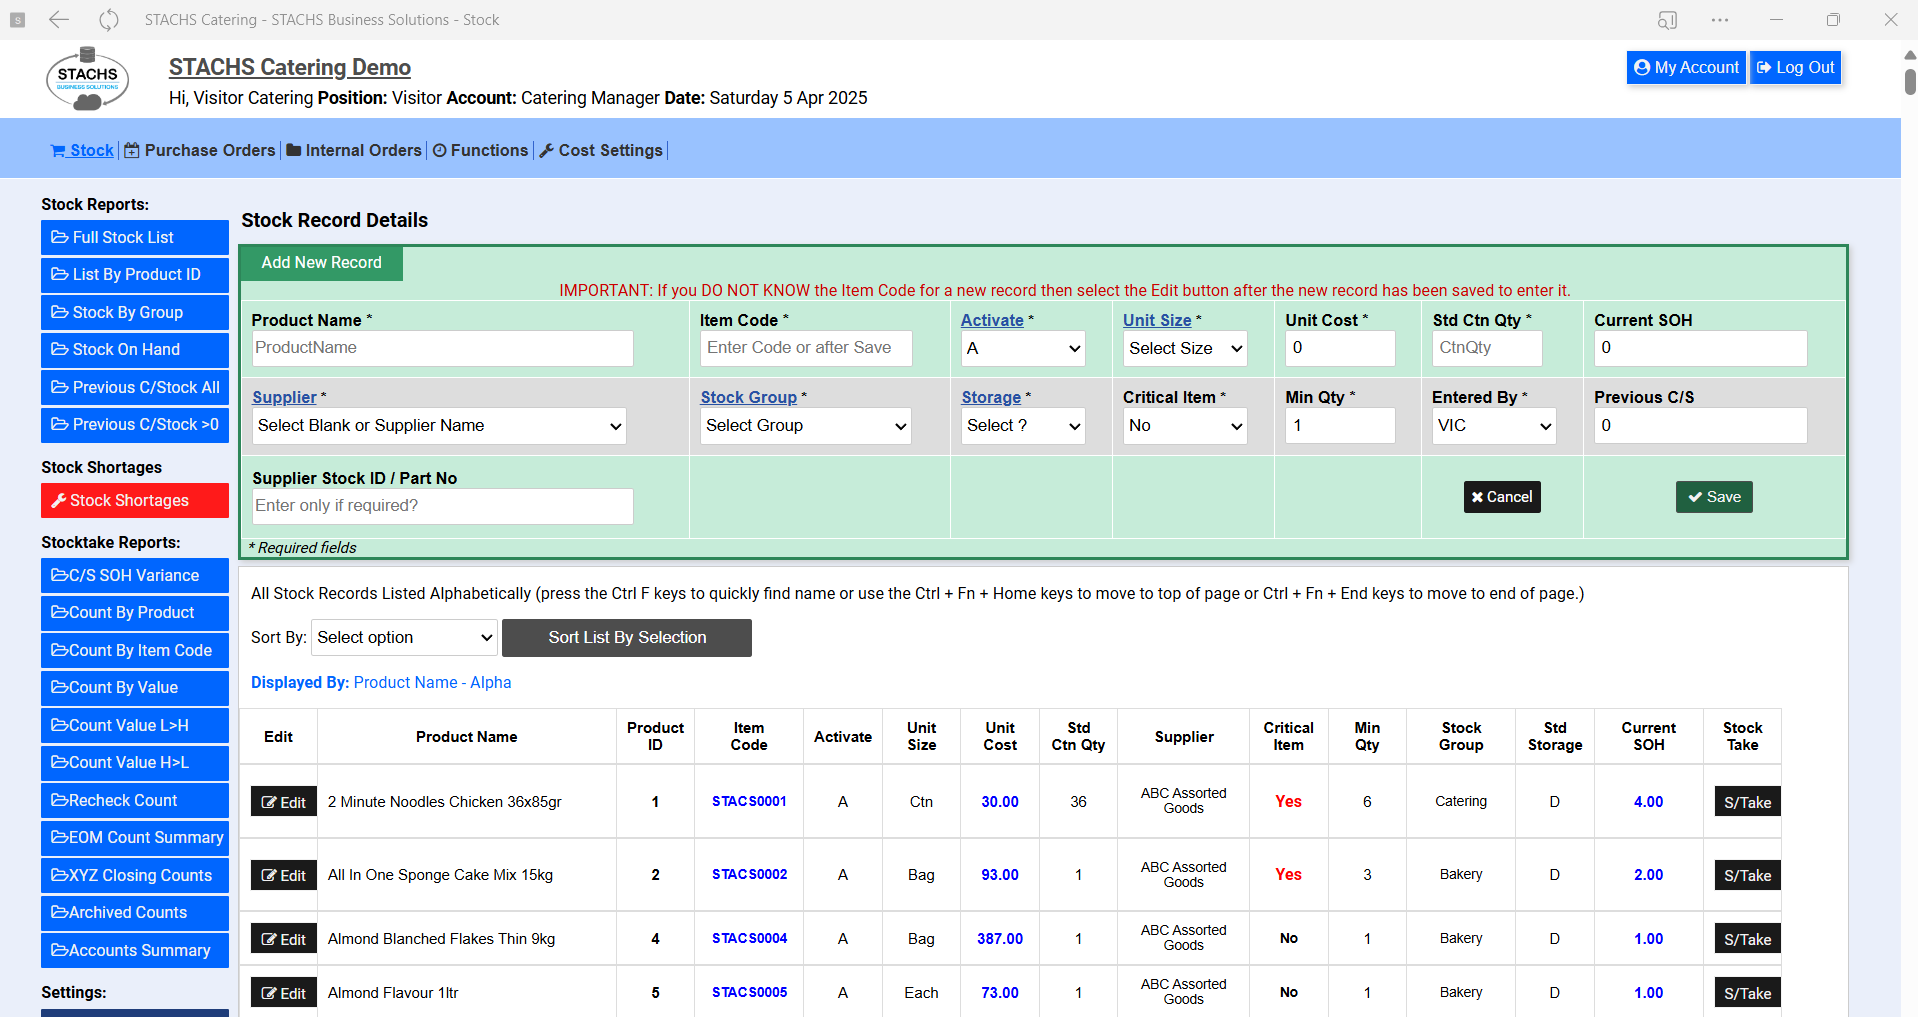
Task: Open Count By Value report
Action: pyautogui.click(x=135, y=687)
